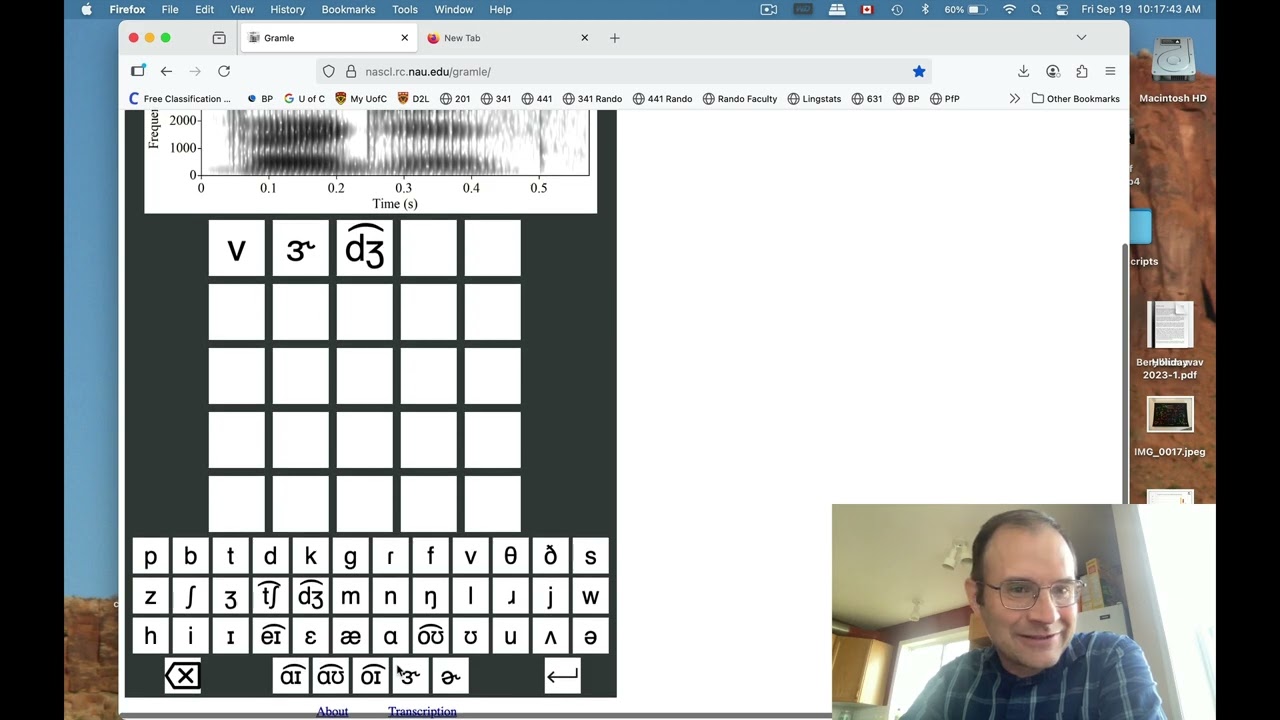Tap the æ key on IPA keyboard
This screenshot has height=720, width=1280.
tap(350, 636)
